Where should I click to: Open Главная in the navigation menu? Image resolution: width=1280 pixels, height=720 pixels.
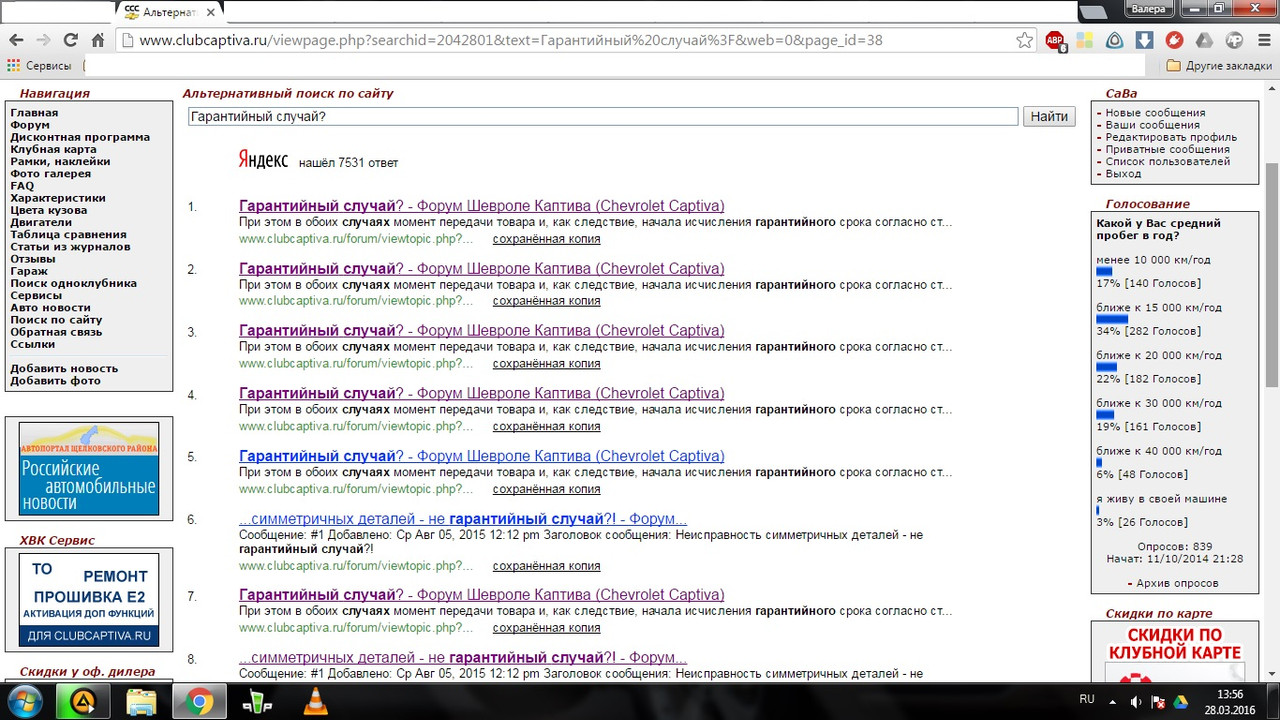coord(34,113)
